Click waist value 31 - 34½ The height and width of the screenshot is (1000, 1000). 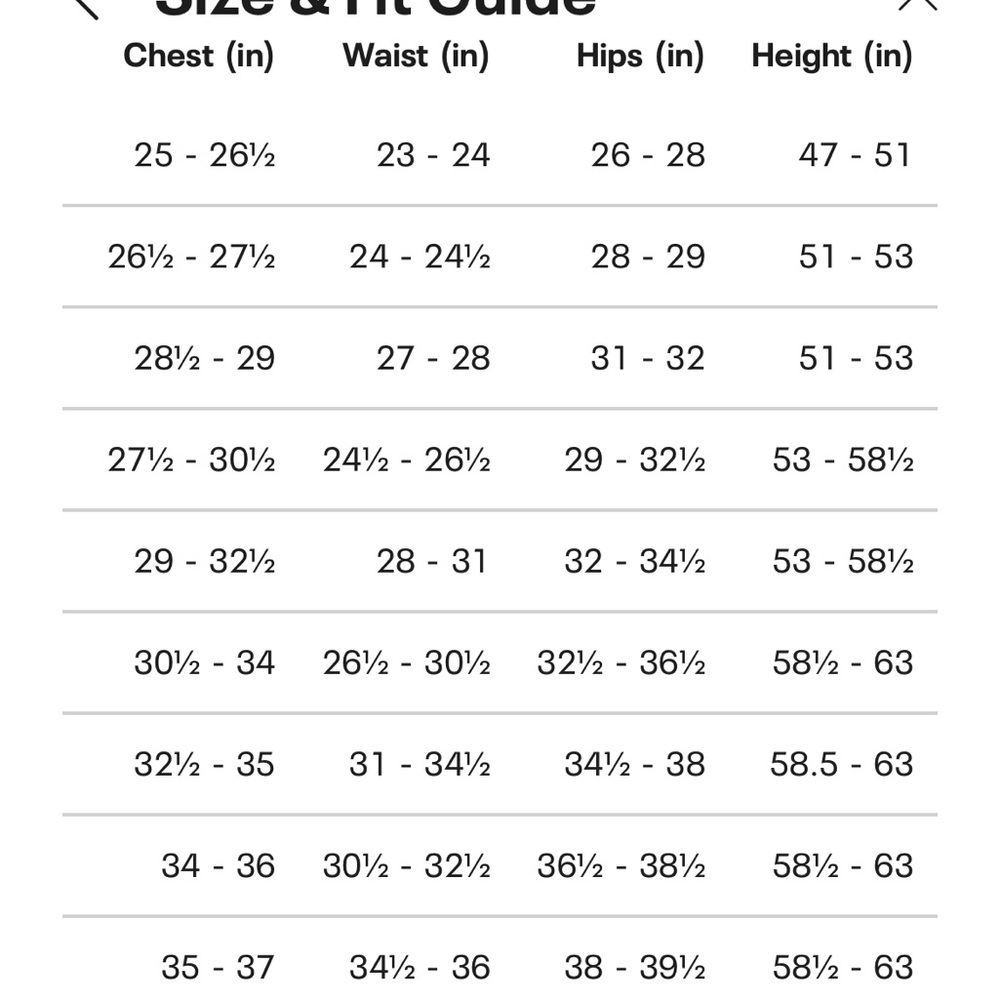[420, 764]
